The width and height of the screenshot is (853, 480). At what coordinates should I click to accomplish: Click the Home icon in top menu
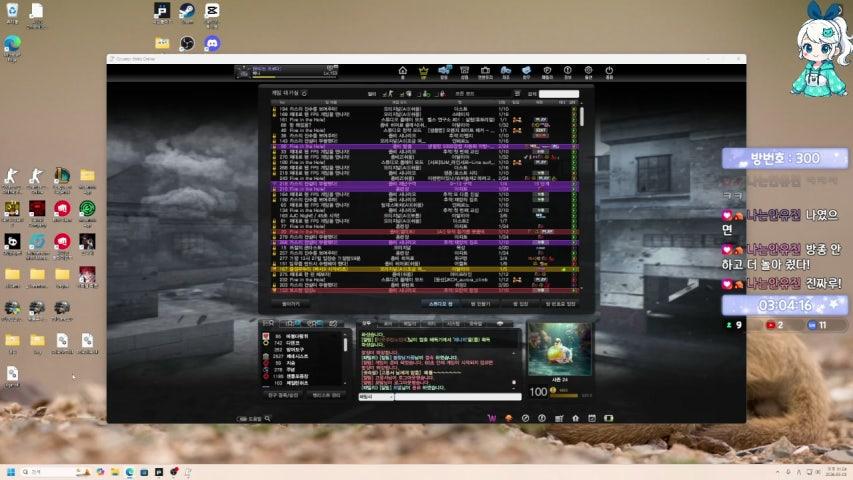402,72
